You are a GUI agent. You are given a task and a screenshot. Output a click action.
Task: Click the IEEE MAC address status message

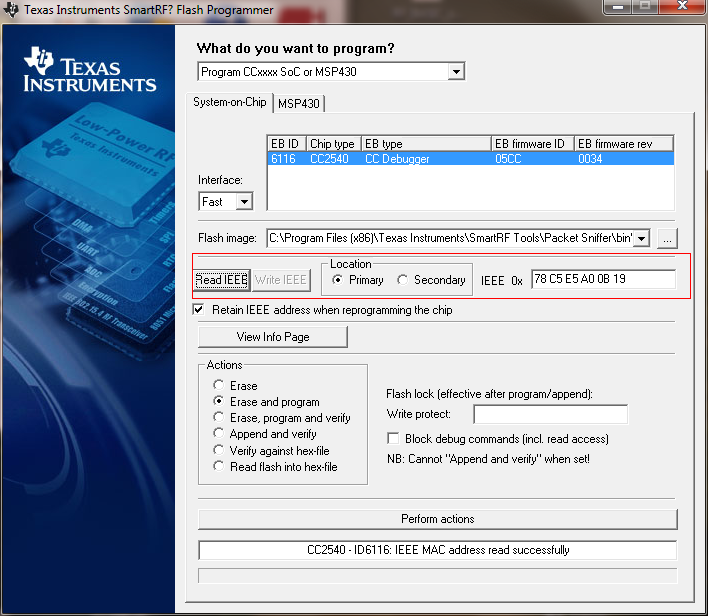pos(438,550)
